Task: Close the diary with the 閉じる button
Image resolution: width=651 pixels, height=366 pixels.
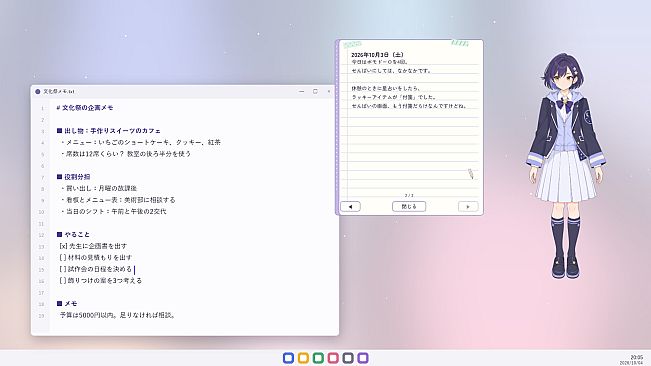Action: 409,207
